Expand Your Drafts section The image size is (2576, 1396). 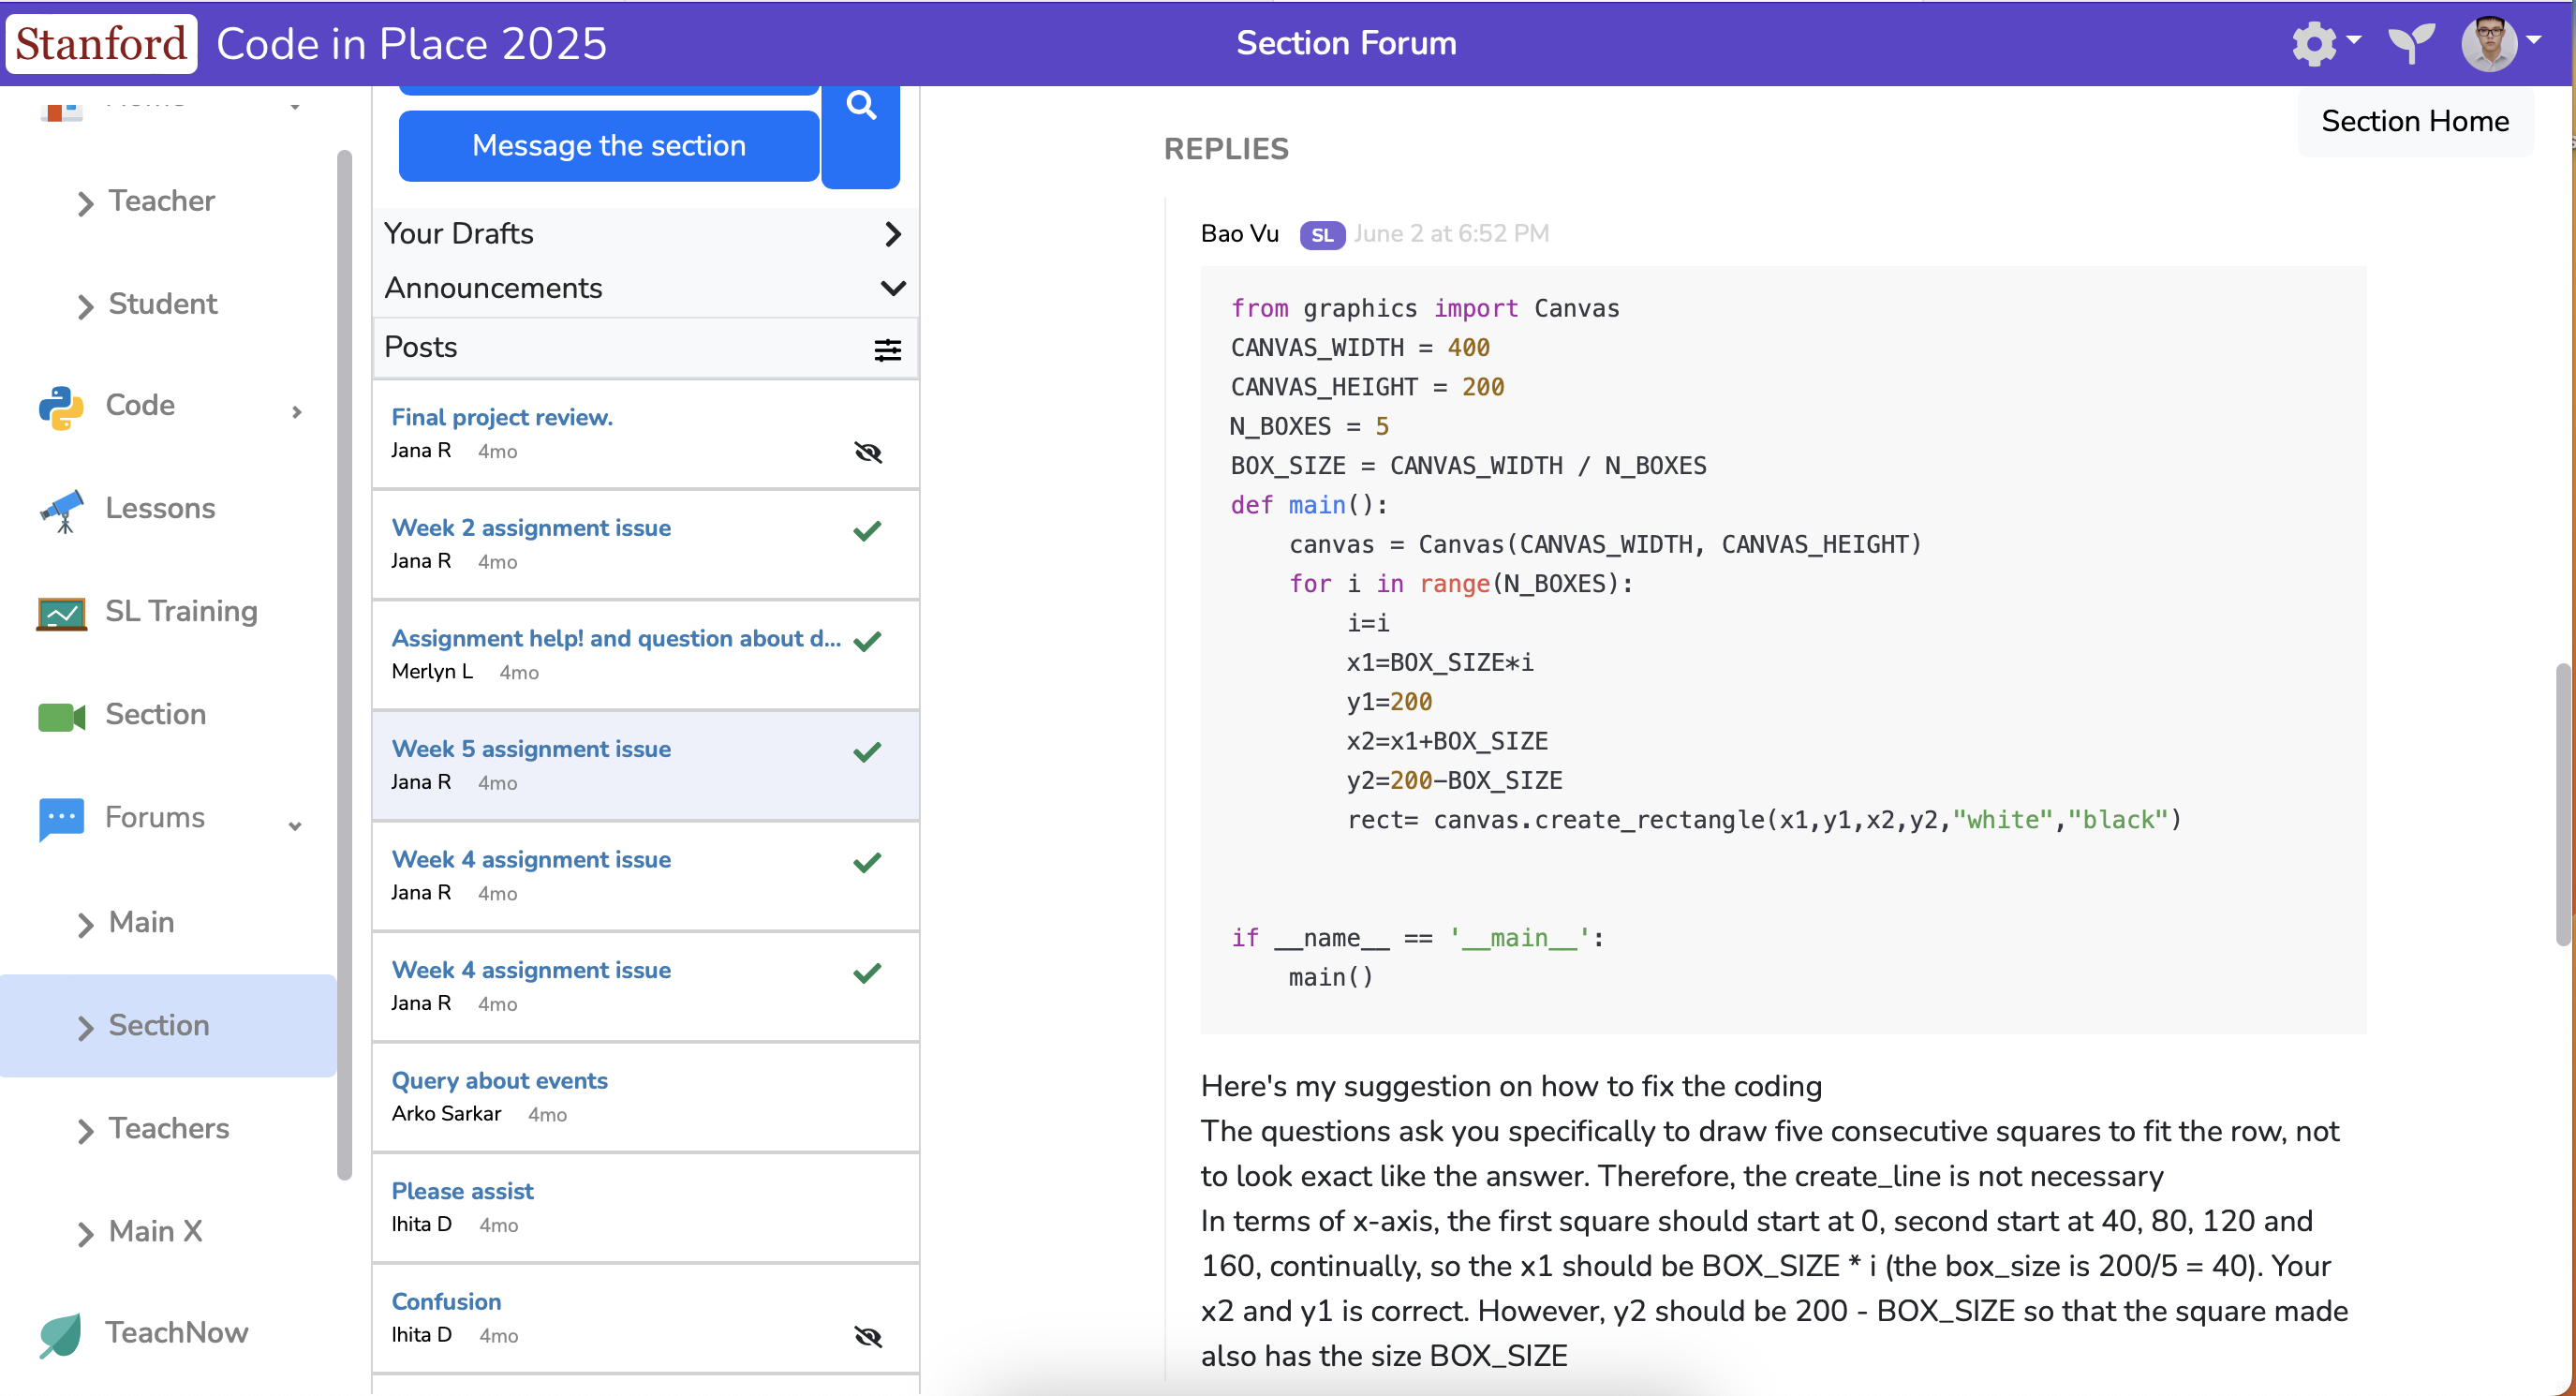click(x=892, y=234)
